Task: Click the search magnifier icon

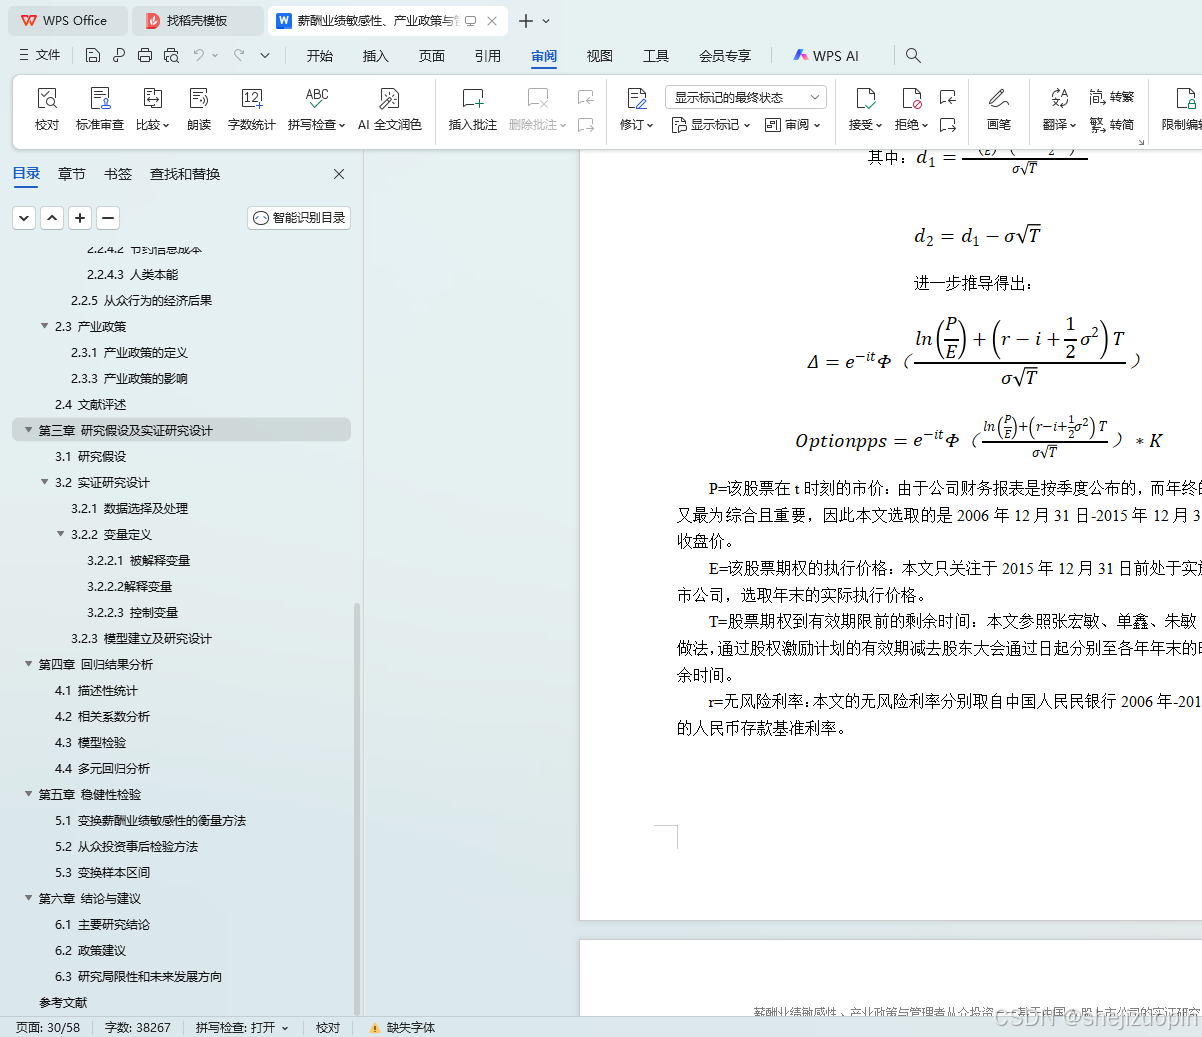Action: pos(913,55)
